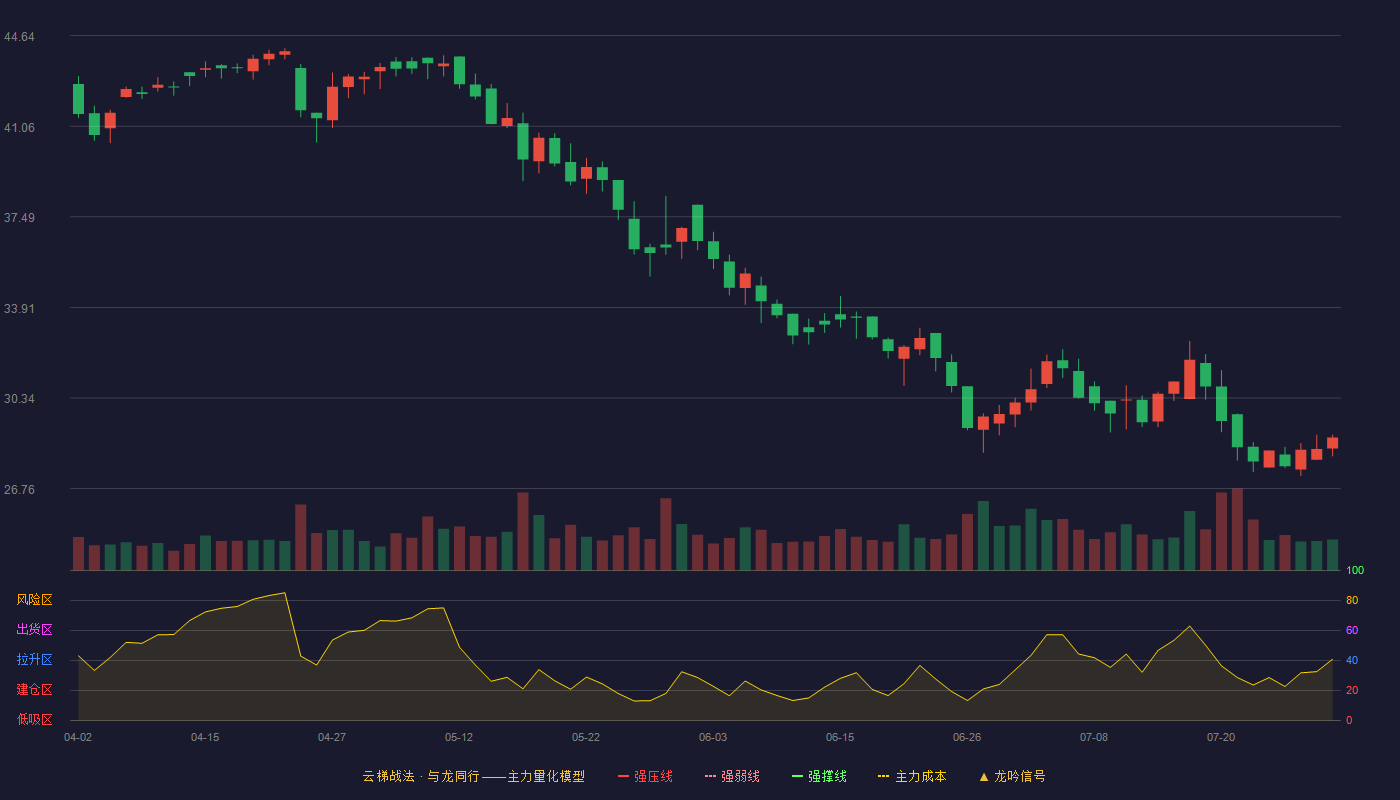Click the 60 value on the indicator scale

click(x=1352, y=630)
